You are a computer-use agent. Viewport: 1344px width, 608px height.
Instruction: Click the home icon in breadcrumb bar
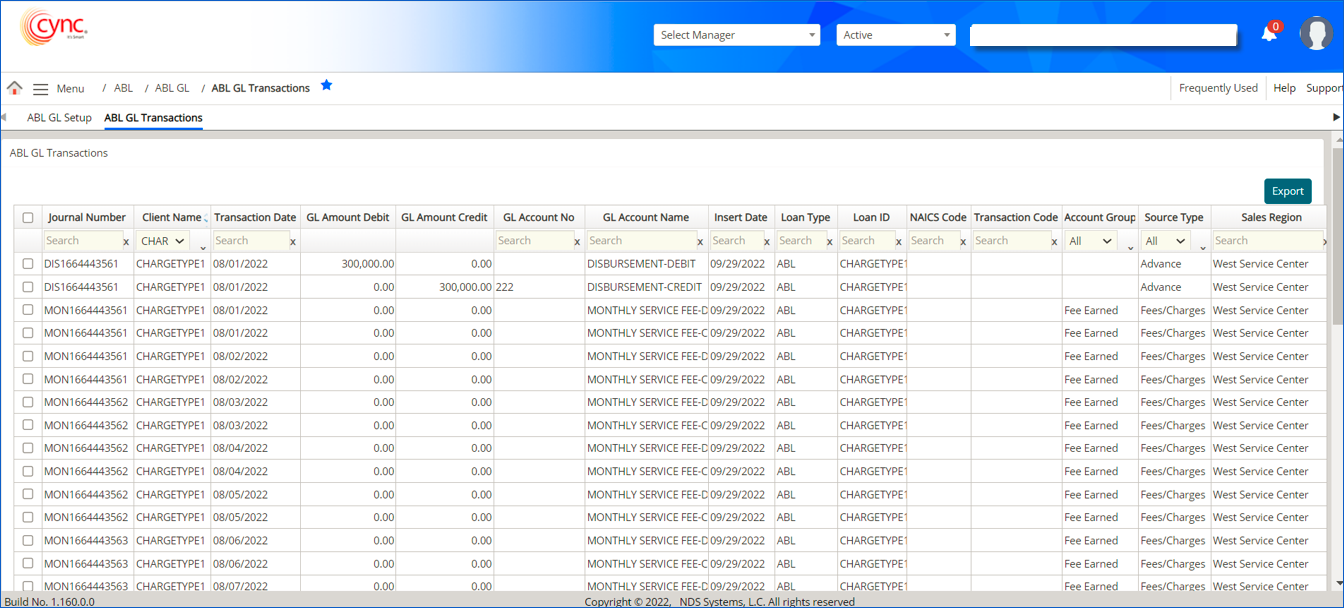pyautogui.click(x=14, y=88)
